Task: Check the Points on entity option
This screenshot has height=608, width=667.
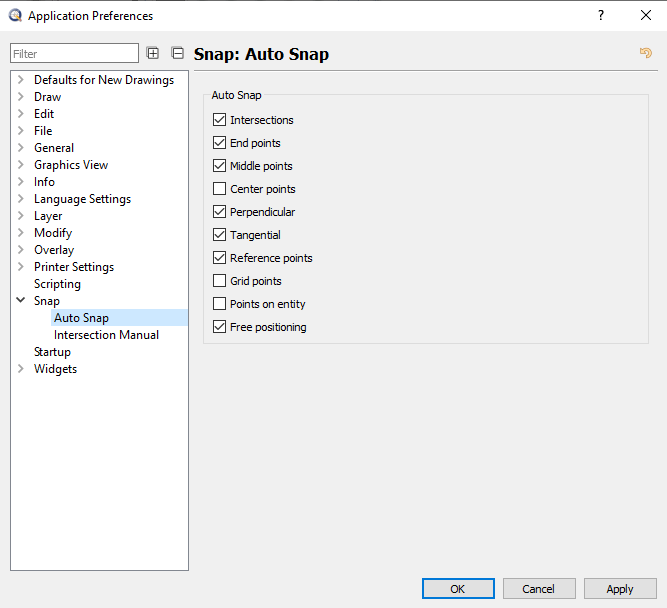Action: tap(219, 304)
